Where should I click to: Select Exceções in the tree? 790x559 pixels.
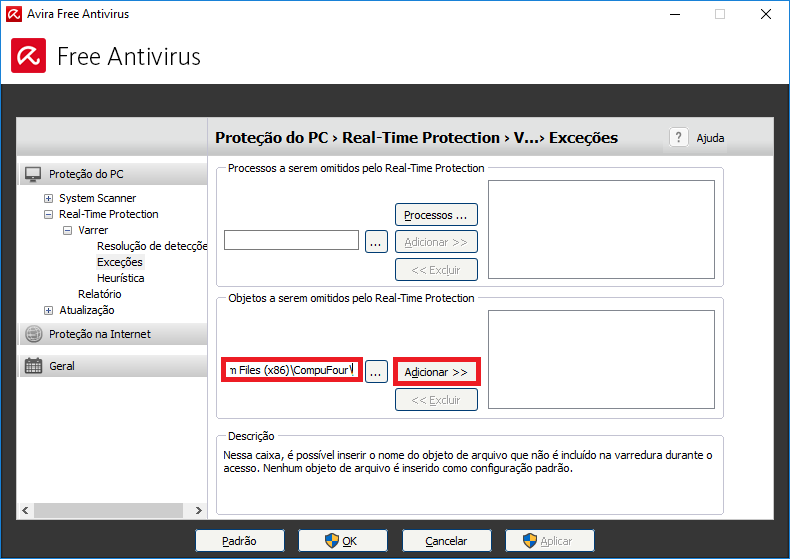coord(119,262)
